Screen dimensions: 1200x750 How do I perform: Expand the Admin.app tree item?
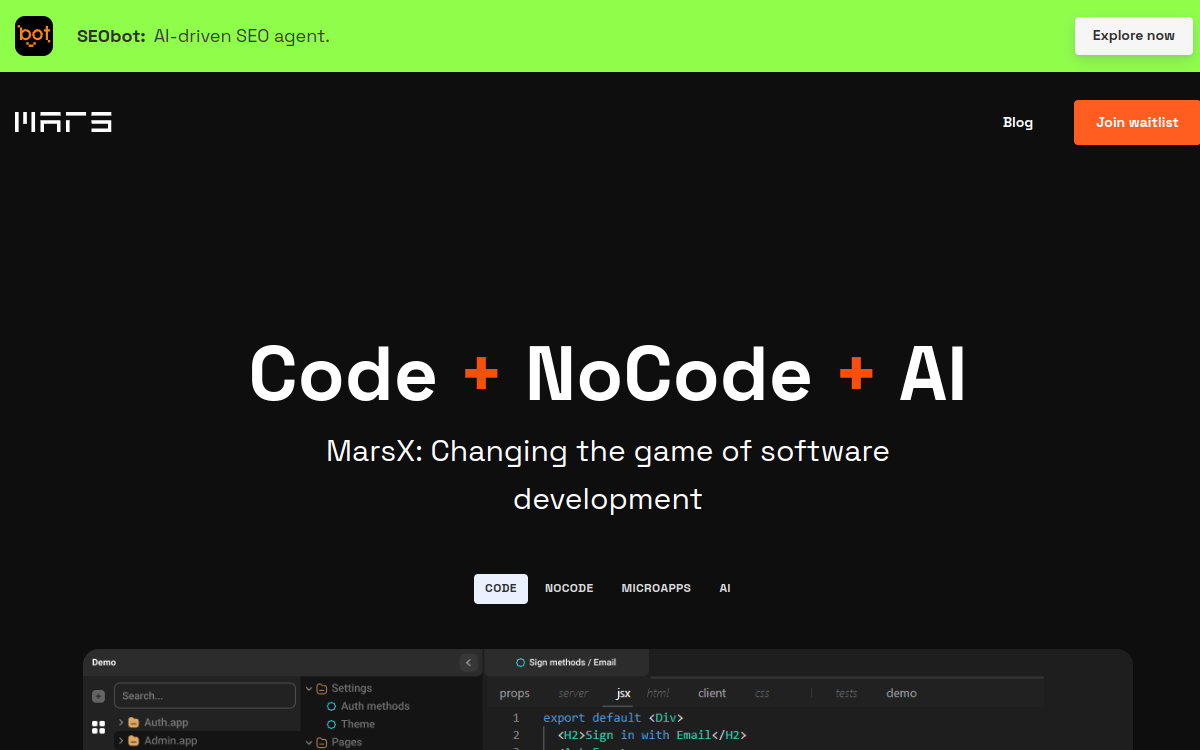(x=121, y=741)
